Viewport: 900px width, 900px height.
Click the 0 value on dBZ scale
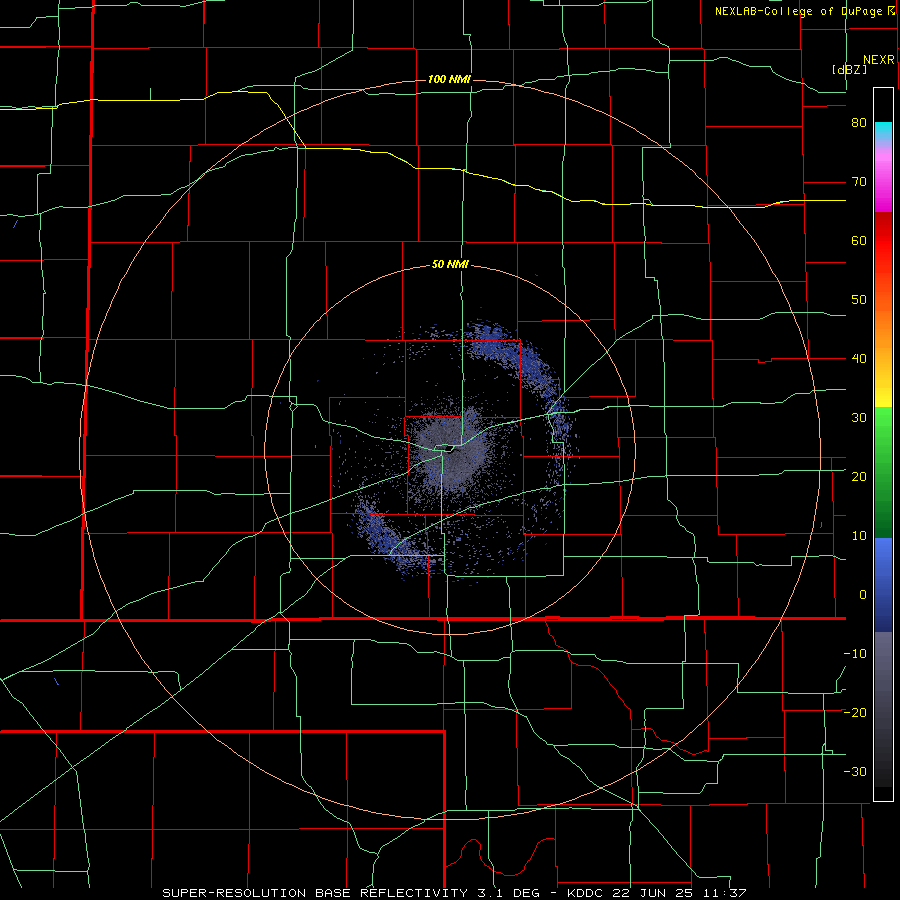click(x=863, y=595)
